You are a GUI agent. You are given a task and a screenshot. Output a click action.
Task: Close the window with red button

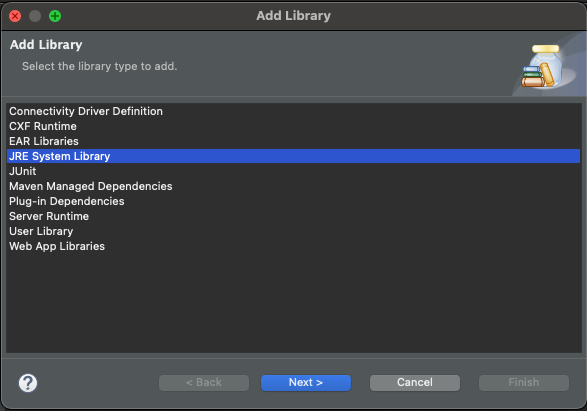[15, 16]
